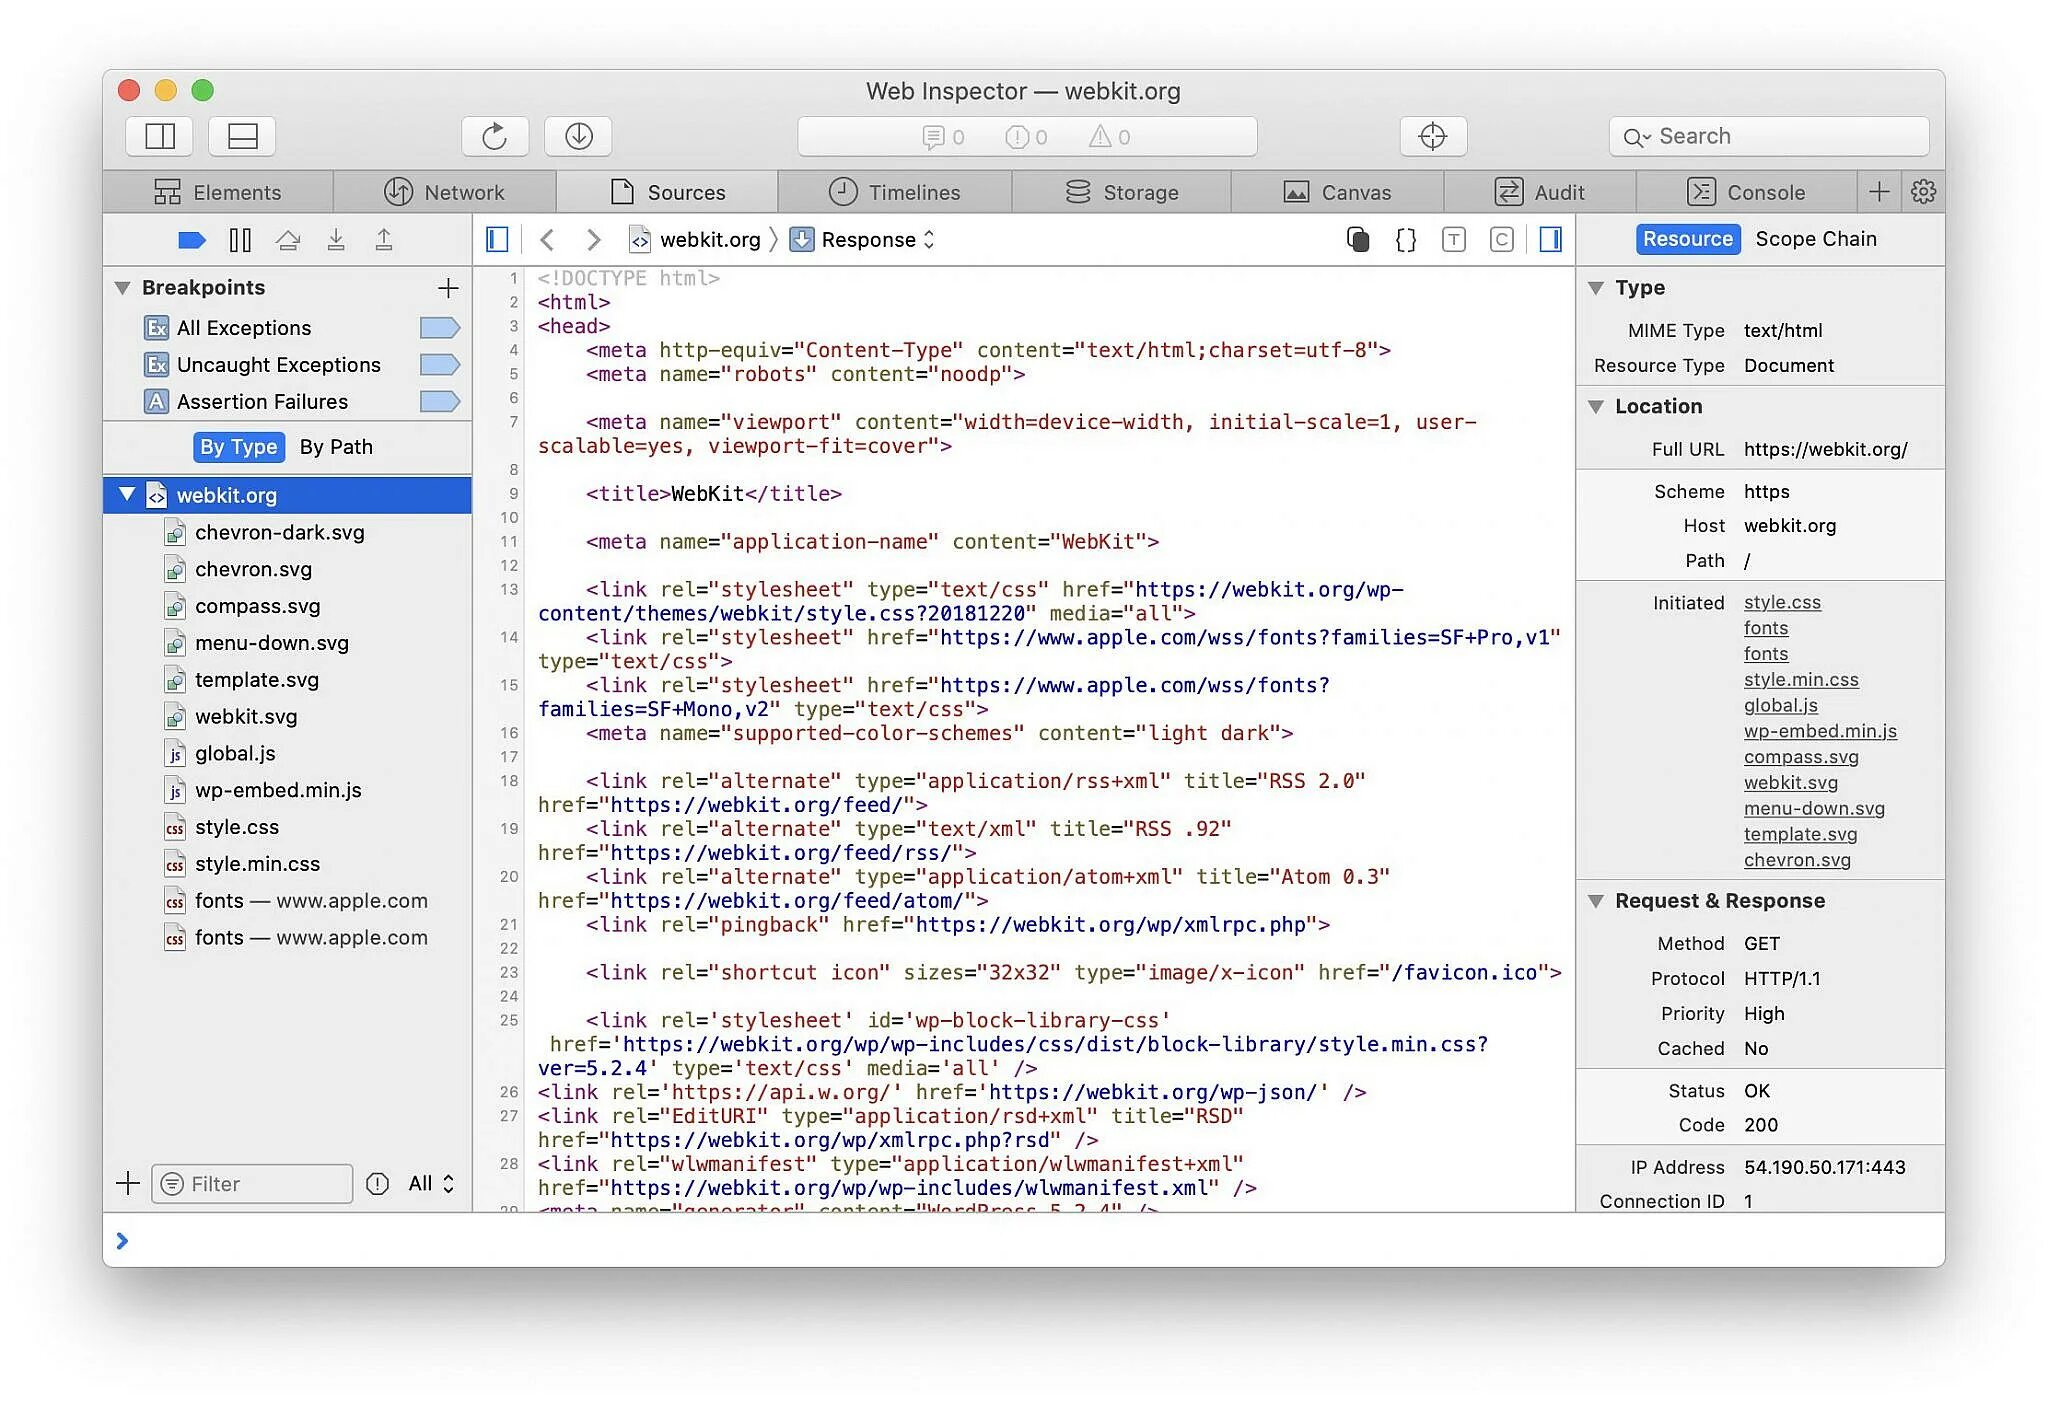Image resolution: width=2048 pixels, height=1403 pixels.
Task: Add a new breakpoint with the plus
Action: click(x=448, y=288)
